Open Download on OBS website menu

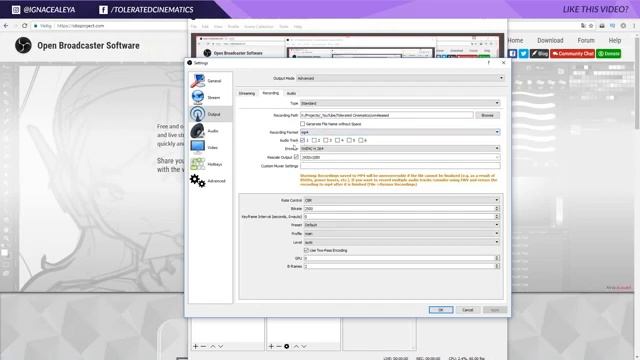click(550, 40)
